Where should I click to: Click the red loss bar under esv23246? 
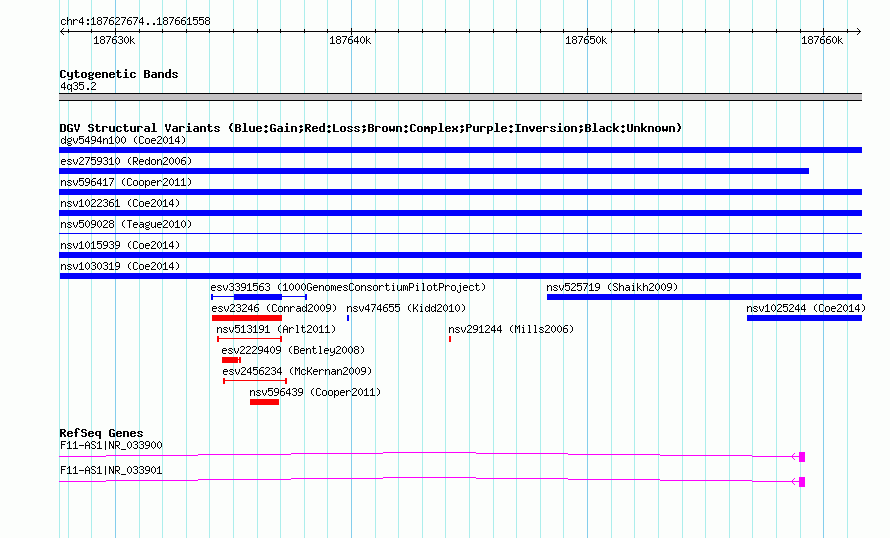(246, 318)
